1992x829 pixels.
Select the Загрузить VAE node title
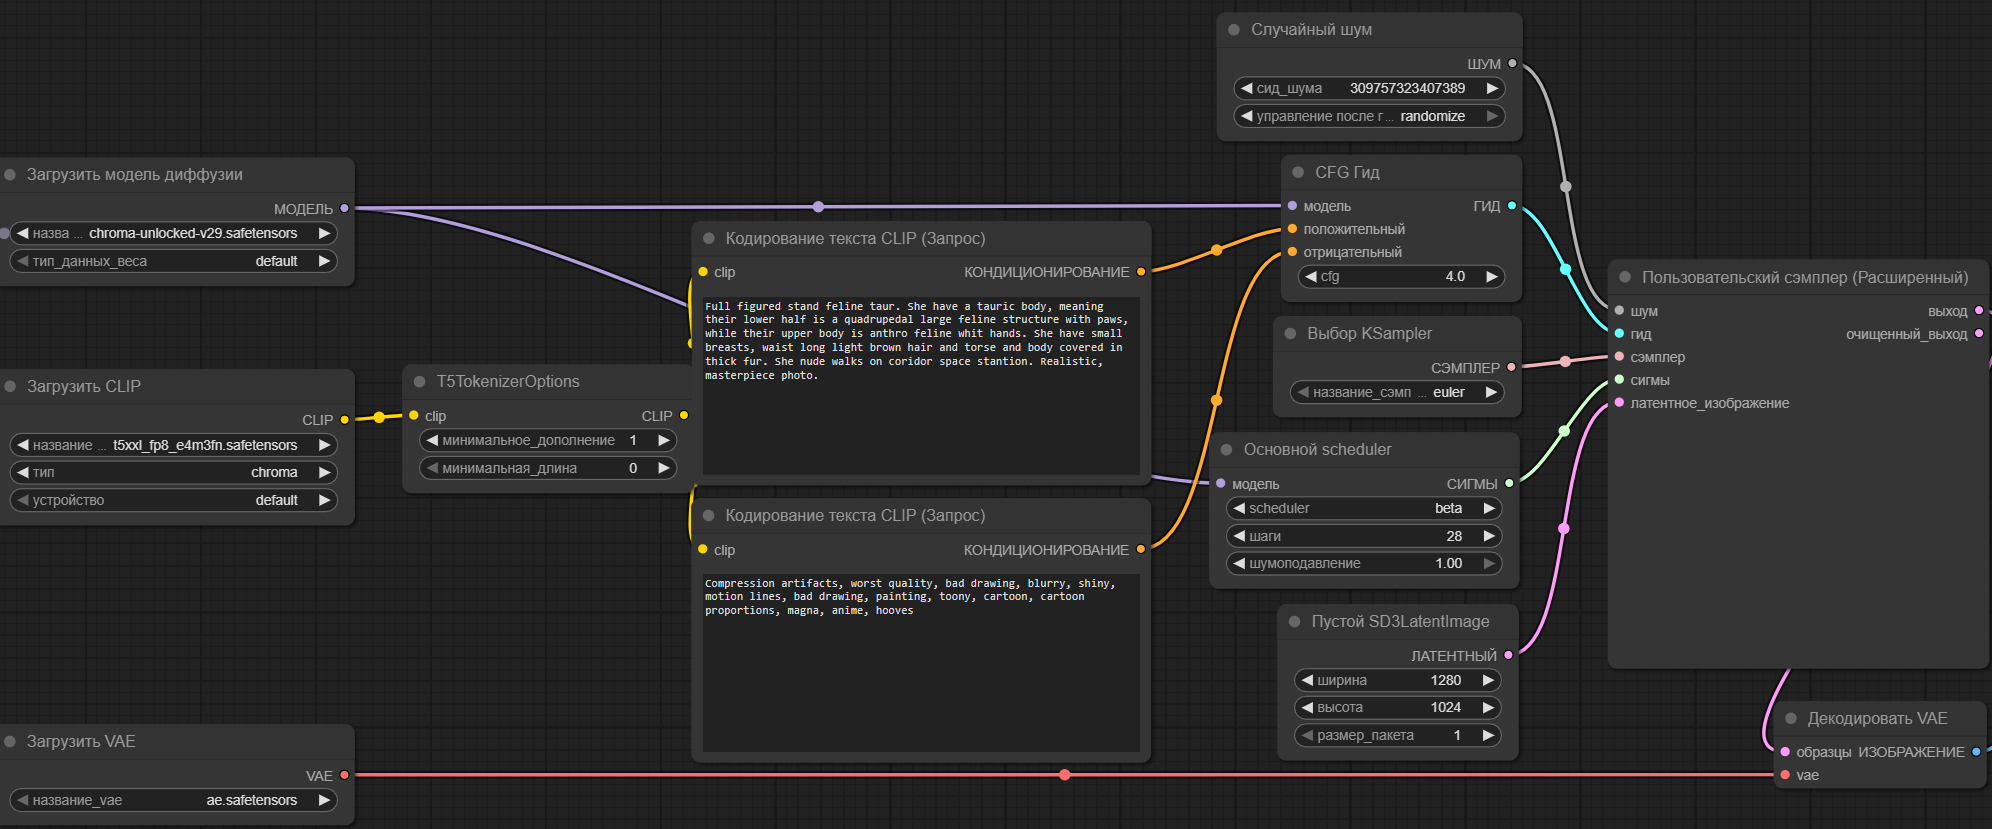click(81, 742)
